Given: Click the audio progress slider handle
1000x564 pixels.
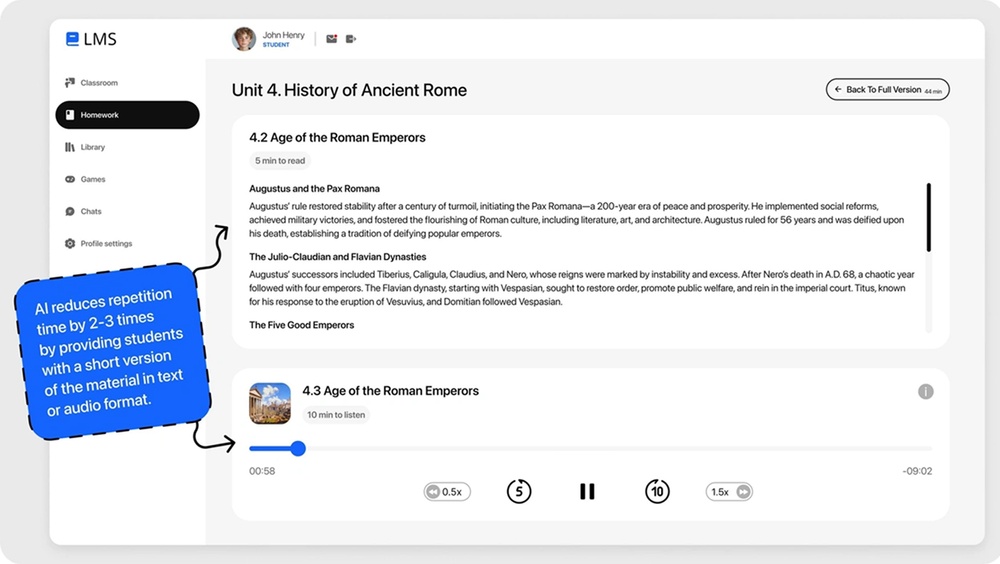Looking at the screenshot, I should tap(297, 448).
